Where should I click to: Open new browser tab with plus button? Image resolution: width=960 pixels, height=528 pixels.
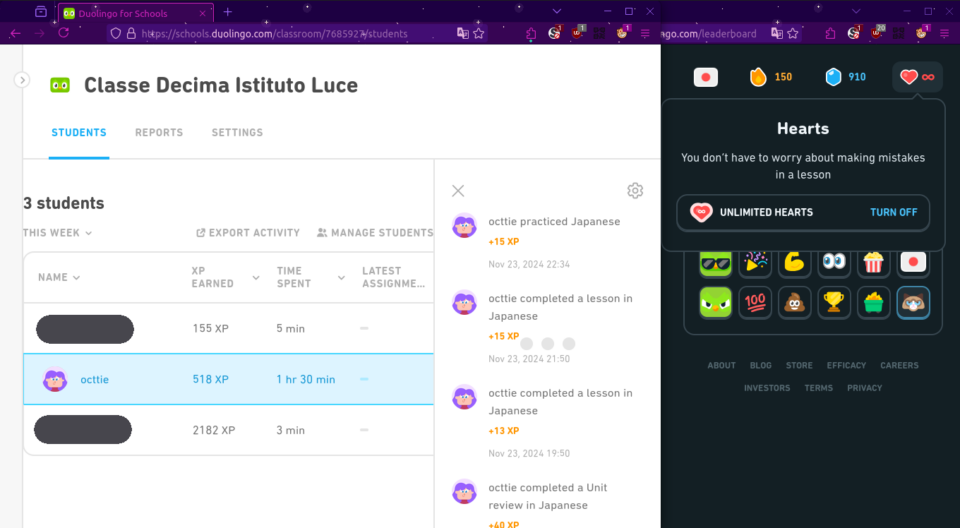coord(228,12)
